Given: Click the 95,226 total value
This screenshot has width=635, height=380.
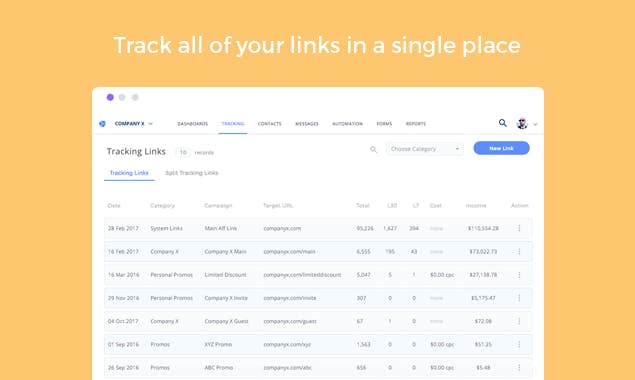Looking at the screenshot, I should click(365, 228).
